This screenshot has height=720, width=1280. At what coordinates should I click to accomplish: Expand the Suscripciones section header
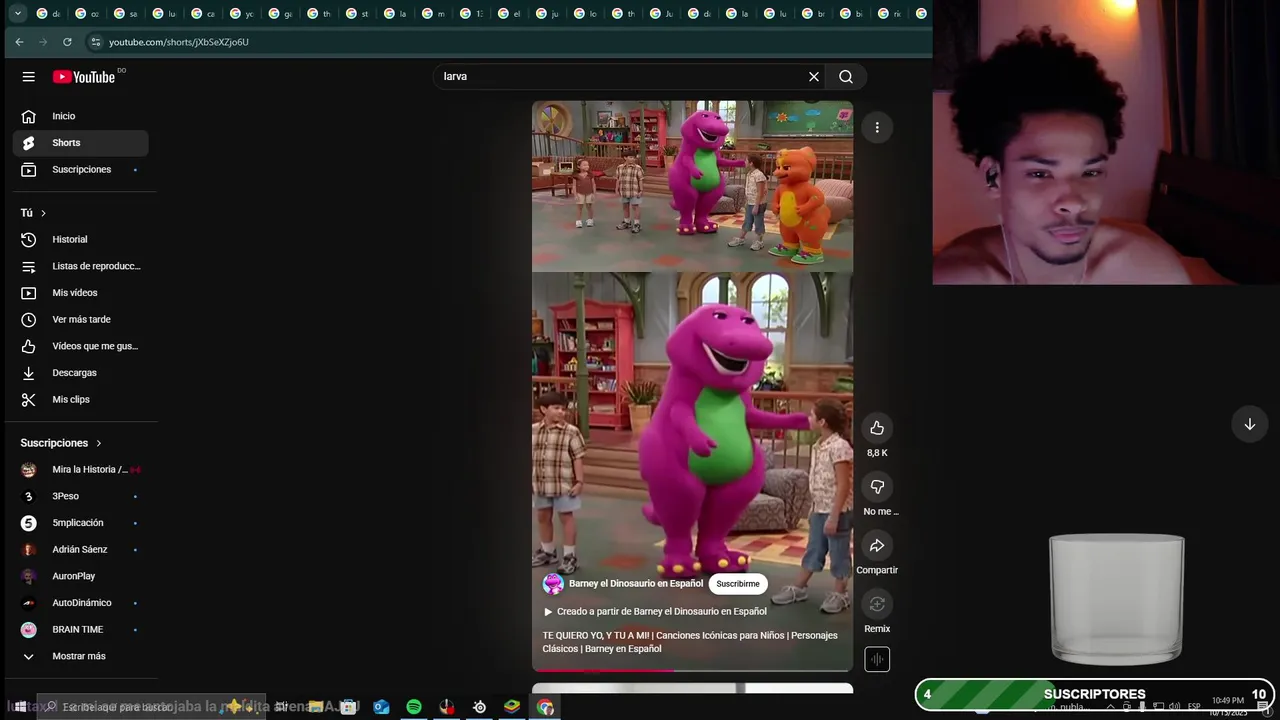click(61, 443)
